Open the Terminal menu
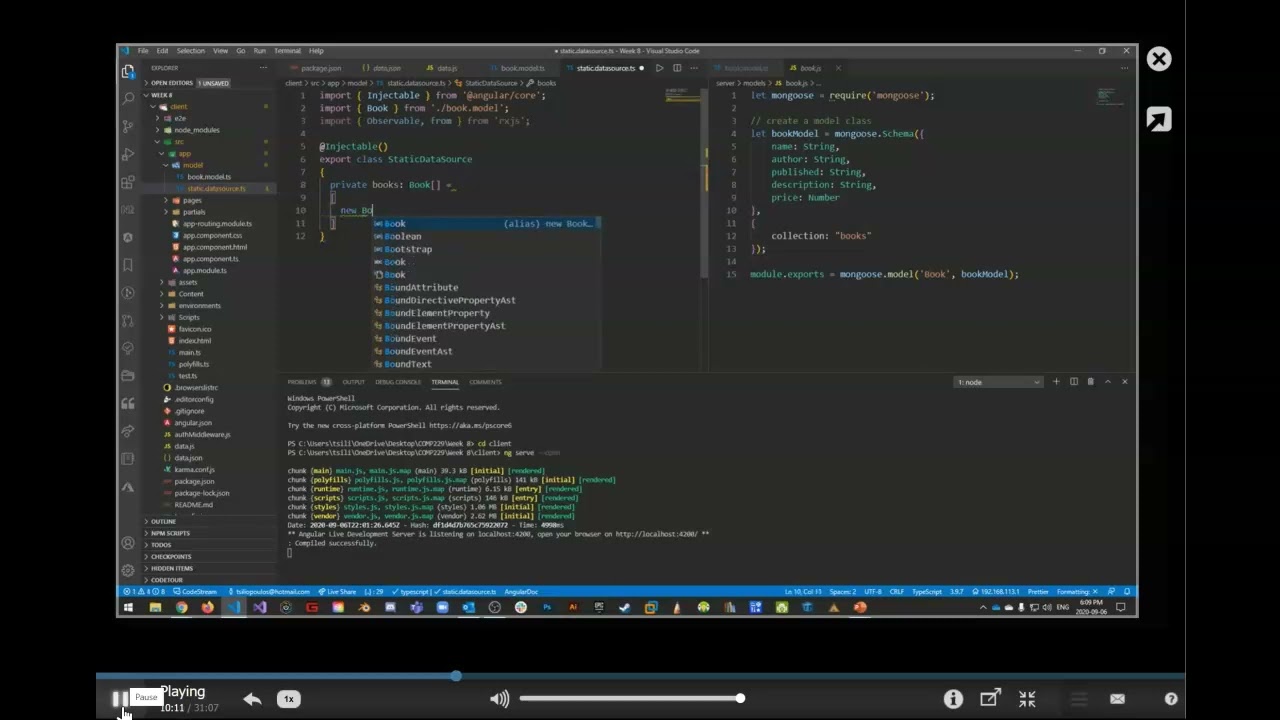Screen dimensions: 1280x720 (x=287, y=51)
